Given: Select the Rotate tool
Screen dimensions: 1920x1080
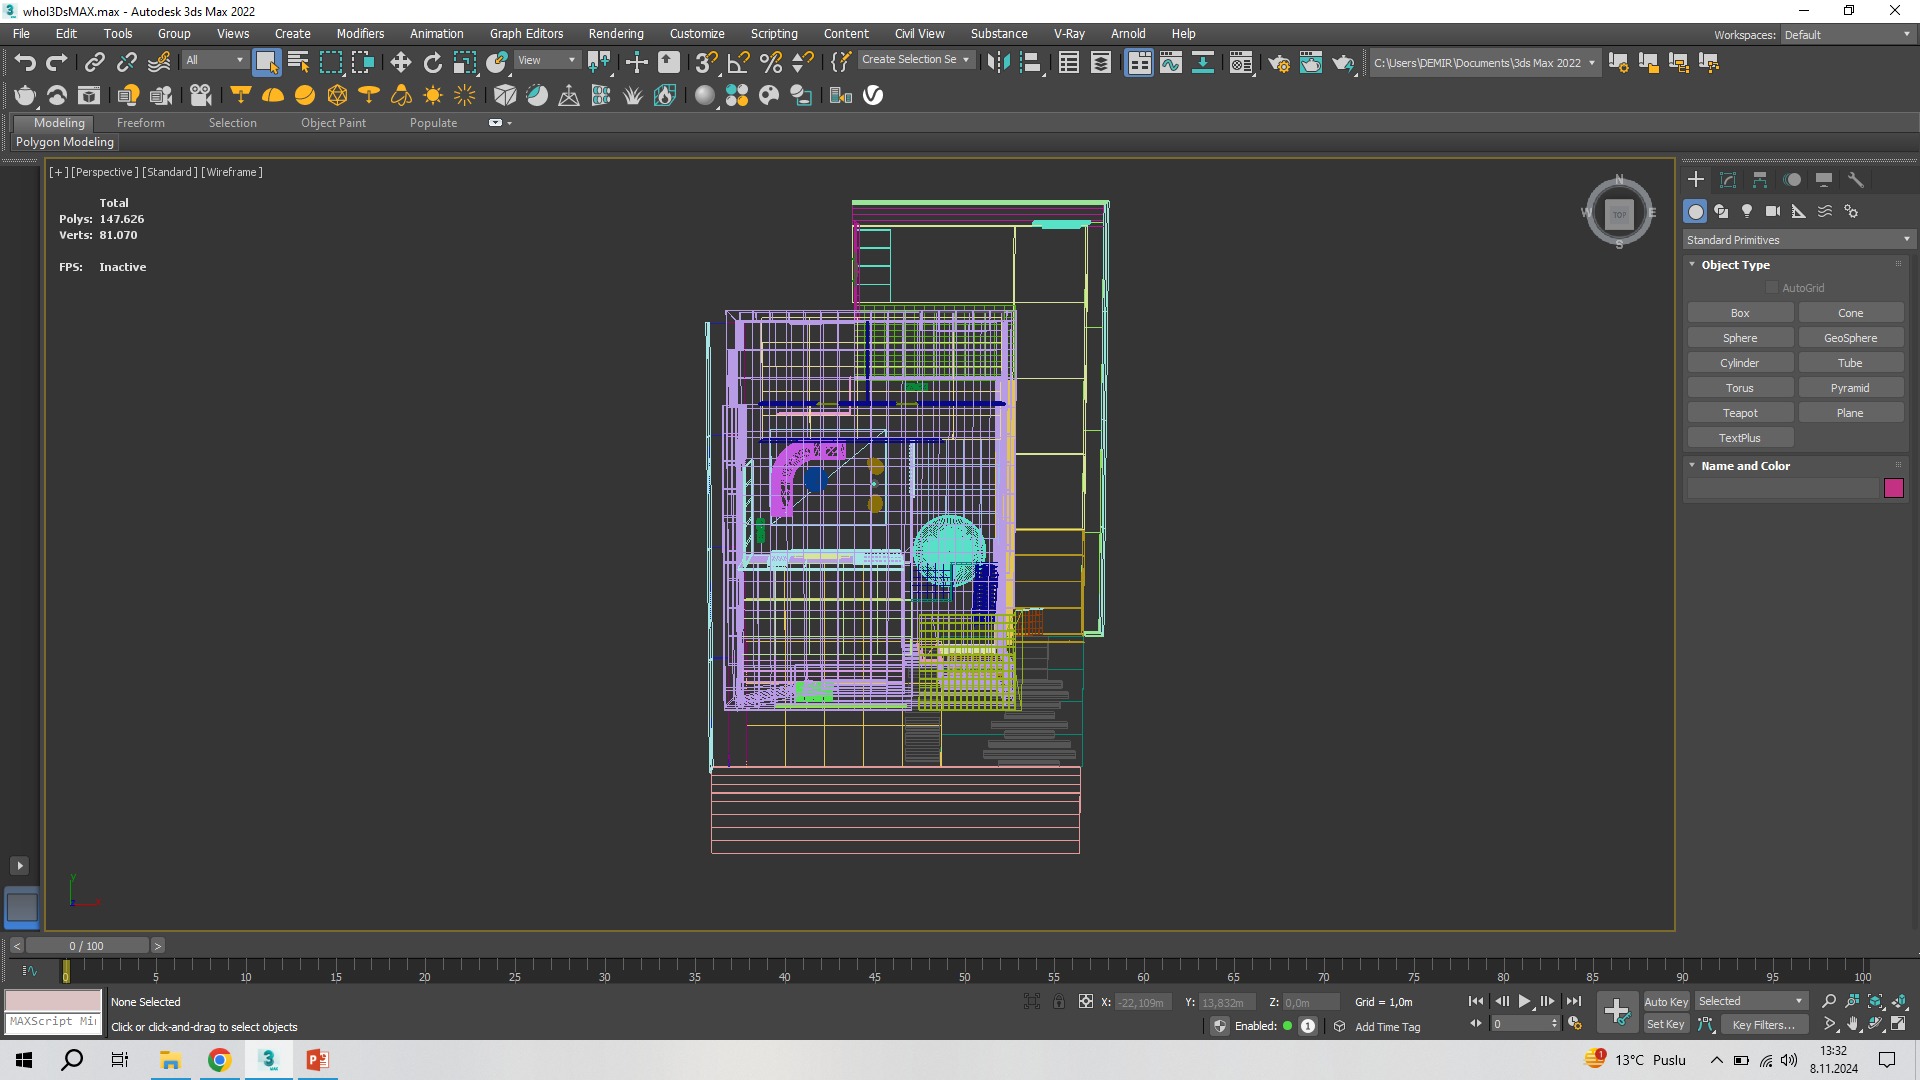Looking at the screenshot, I should (x=432, y=62).
